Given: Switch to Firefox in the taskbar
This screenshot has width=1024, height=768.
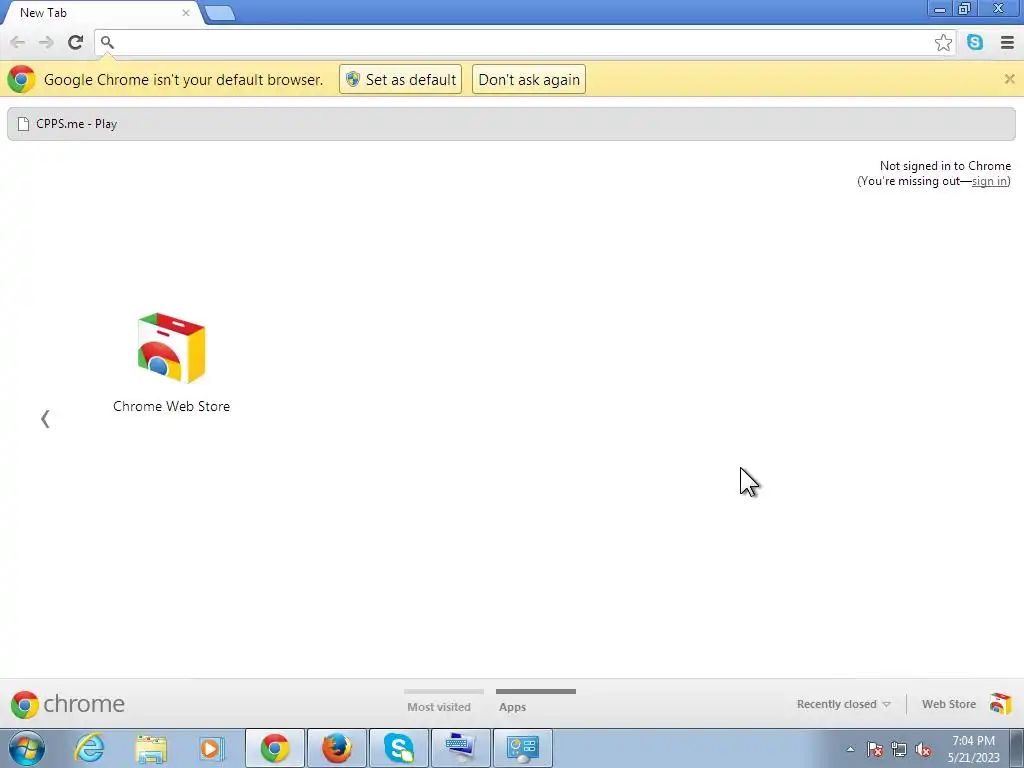Looking at the screenshot, I should click(337, 748).
